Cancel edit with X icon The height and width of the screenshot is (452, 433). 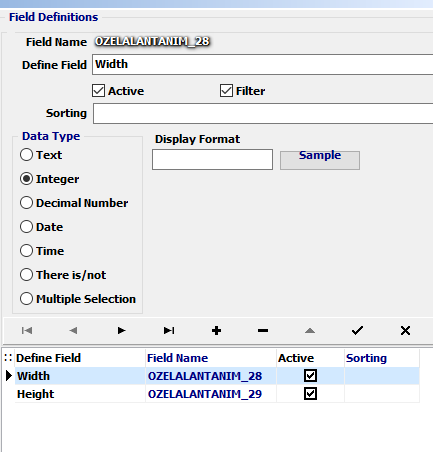[x=405, y=330]
